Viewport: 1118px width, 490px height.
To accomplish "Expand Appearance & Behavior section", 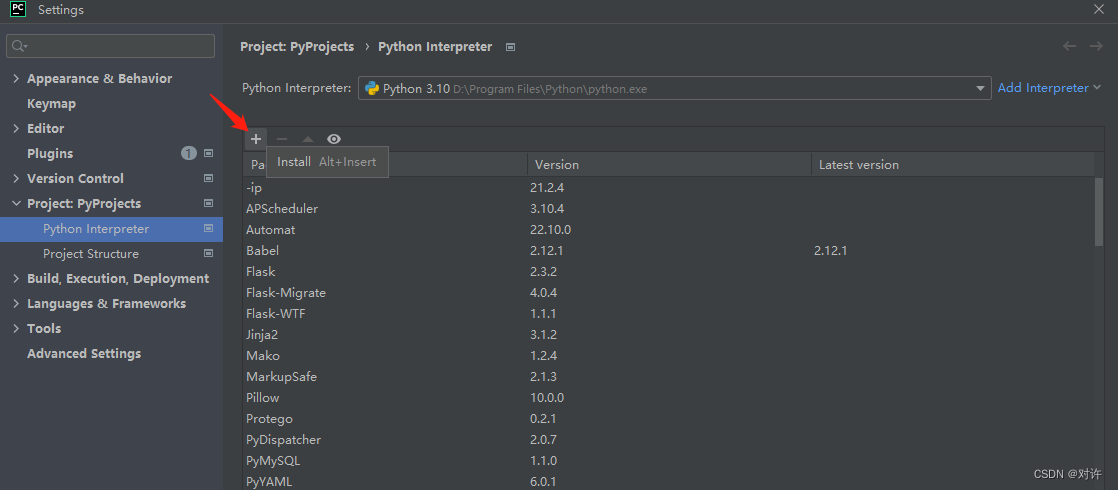I will pos(16,78).
